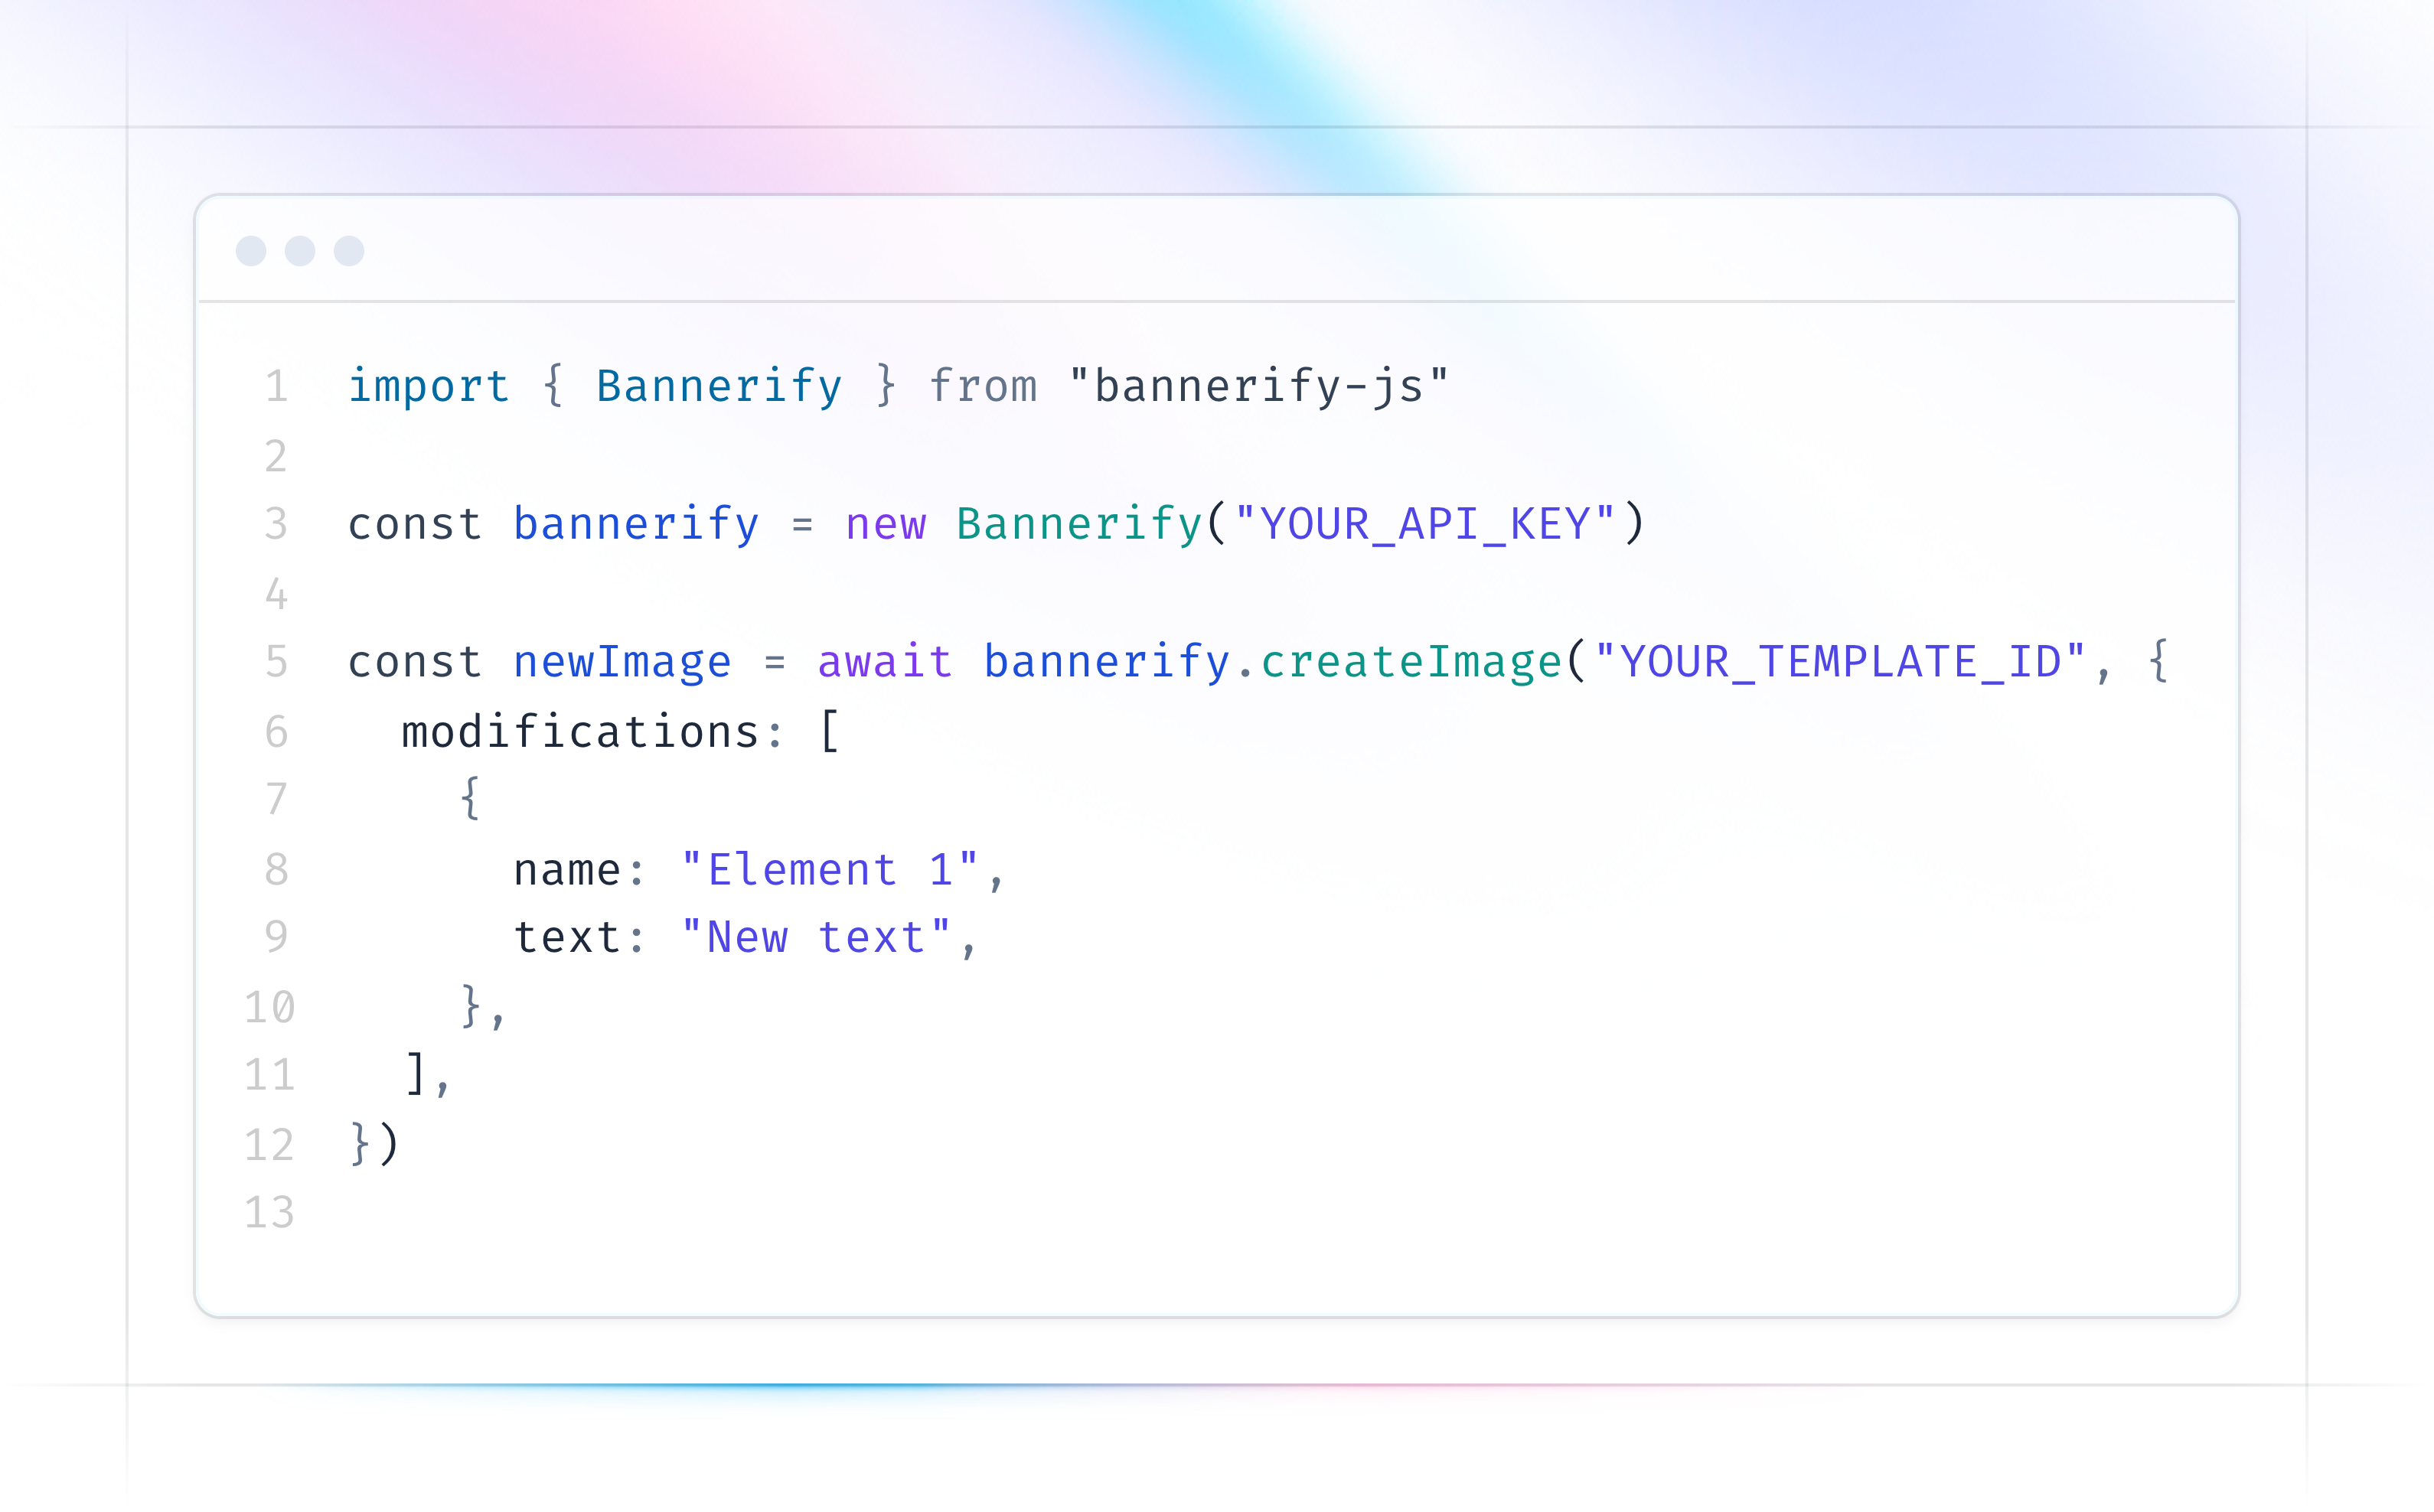This screenshot has width=2434, height=1512.
Task: Click the 'const' keyword on line 3
Action: click(x=415, y=524)
